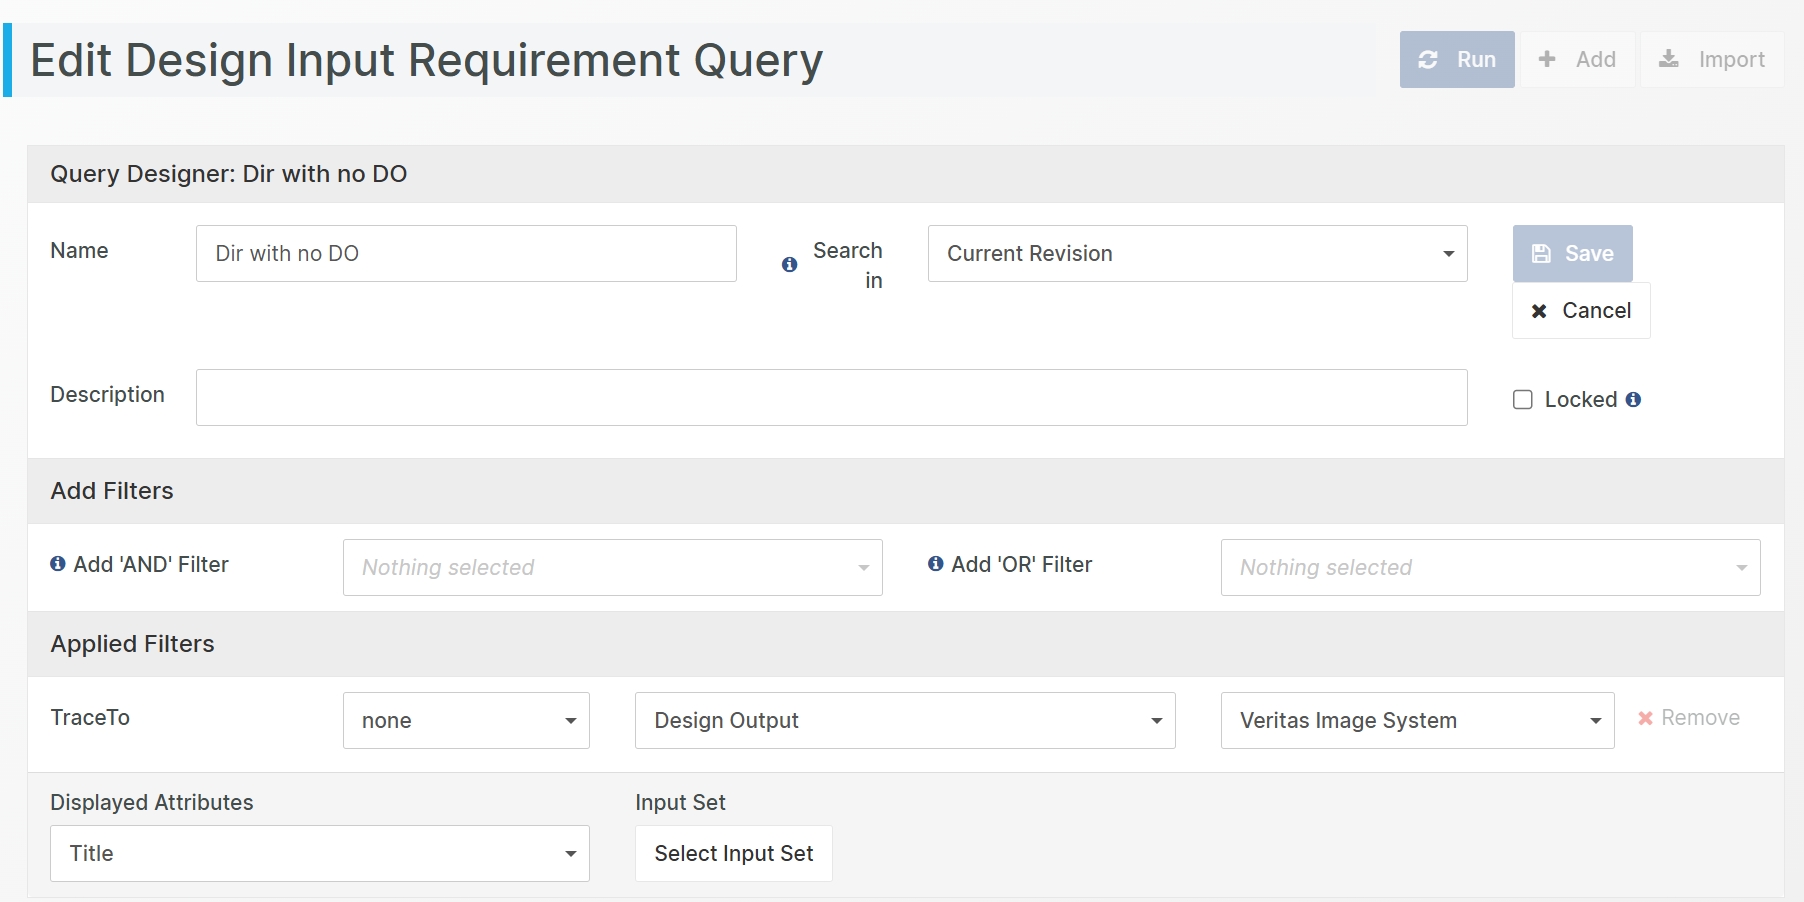Cancel editing the query
The height and width of the screenshot is (902, 1804).
pos(1580,311)
